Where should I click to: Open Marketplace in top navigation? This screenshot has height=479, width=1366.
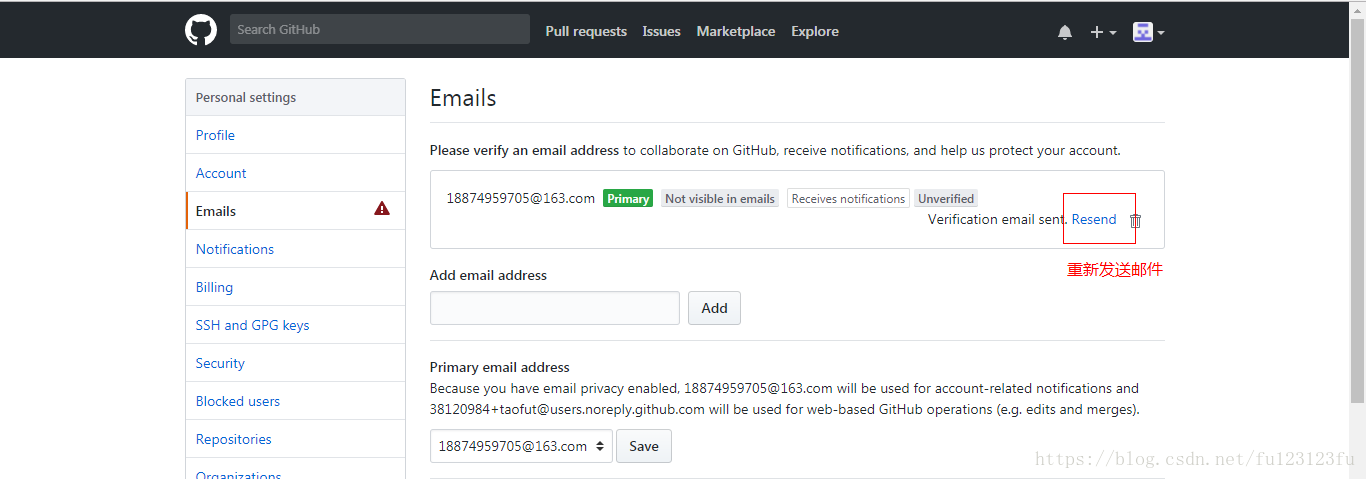736,31
